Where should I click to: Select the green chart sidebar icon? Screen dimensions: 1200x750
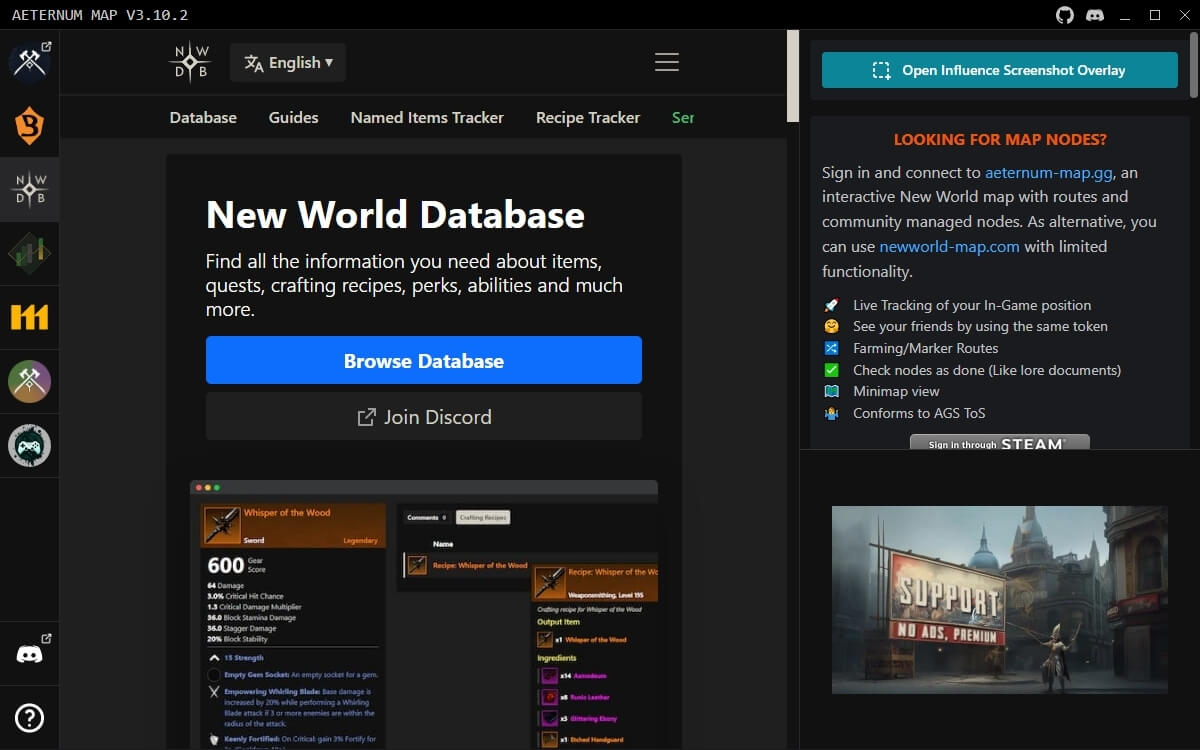coord(30,254)
